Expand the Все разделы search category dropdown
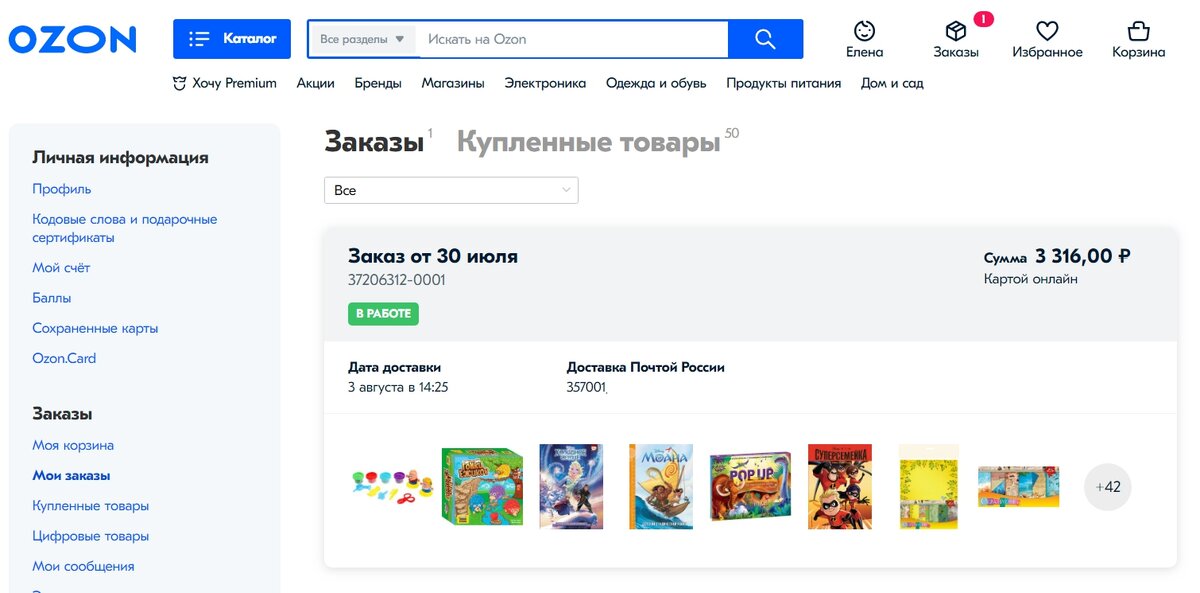 pos(362,39)
